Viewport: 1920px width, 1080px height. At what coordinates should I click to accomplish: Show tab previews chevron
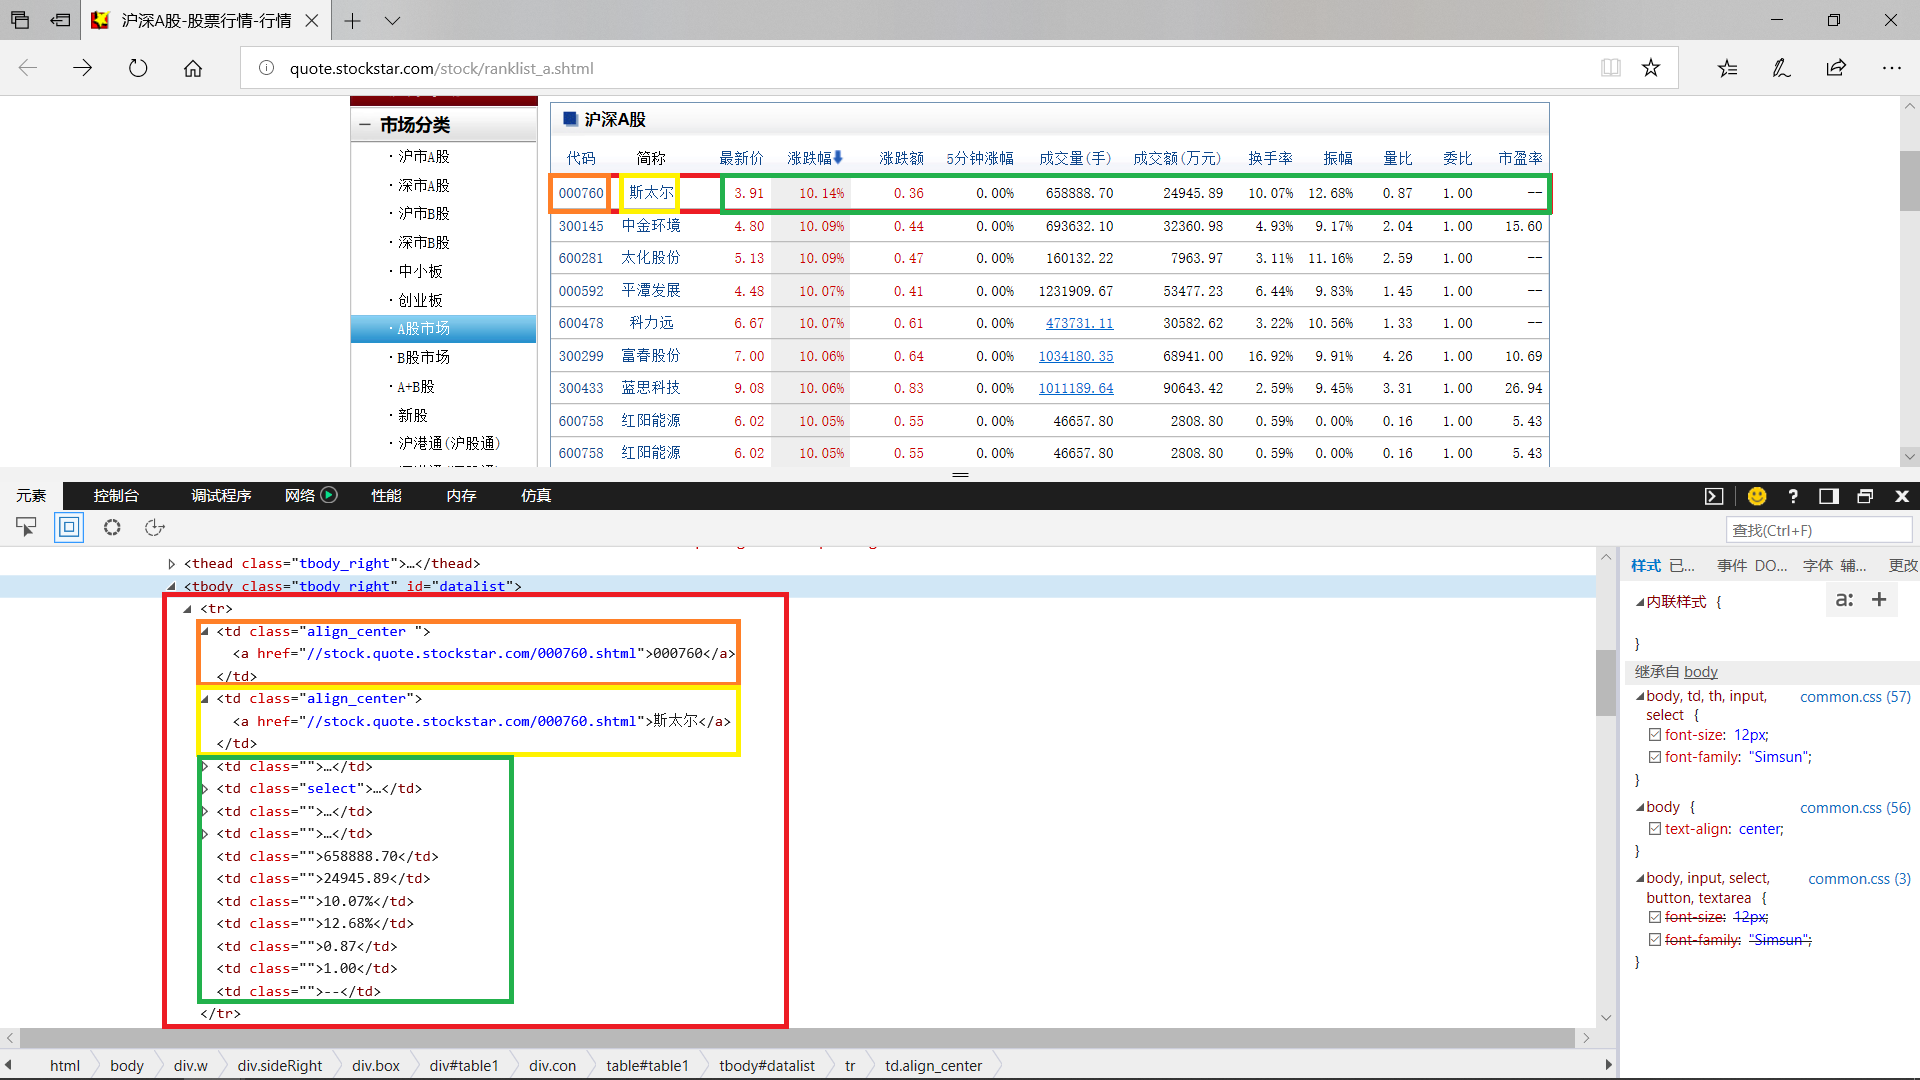click(392, 20)
